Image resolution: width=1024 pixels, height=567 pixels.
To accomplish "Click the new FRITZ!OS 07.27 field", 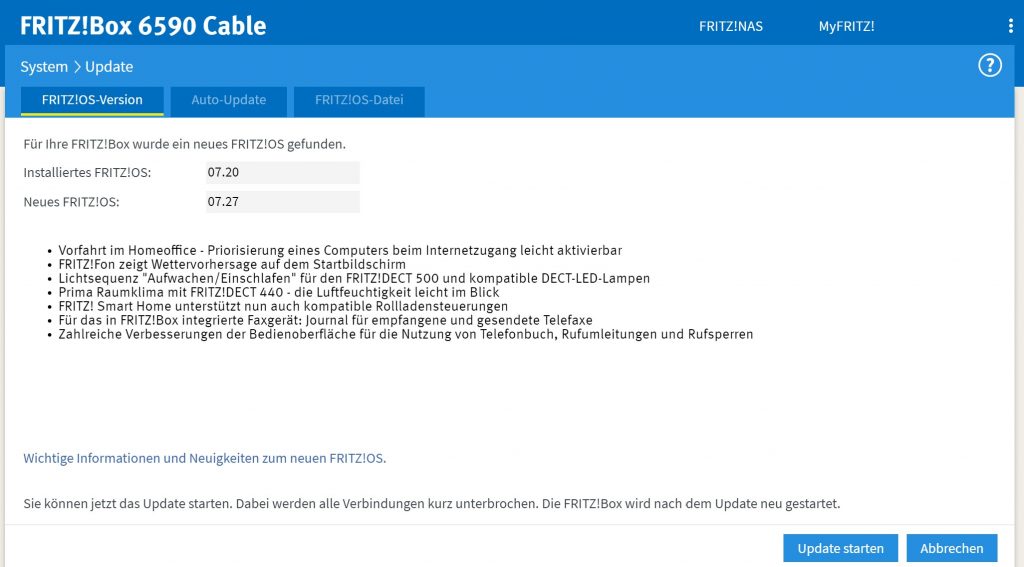I will 282,202.
